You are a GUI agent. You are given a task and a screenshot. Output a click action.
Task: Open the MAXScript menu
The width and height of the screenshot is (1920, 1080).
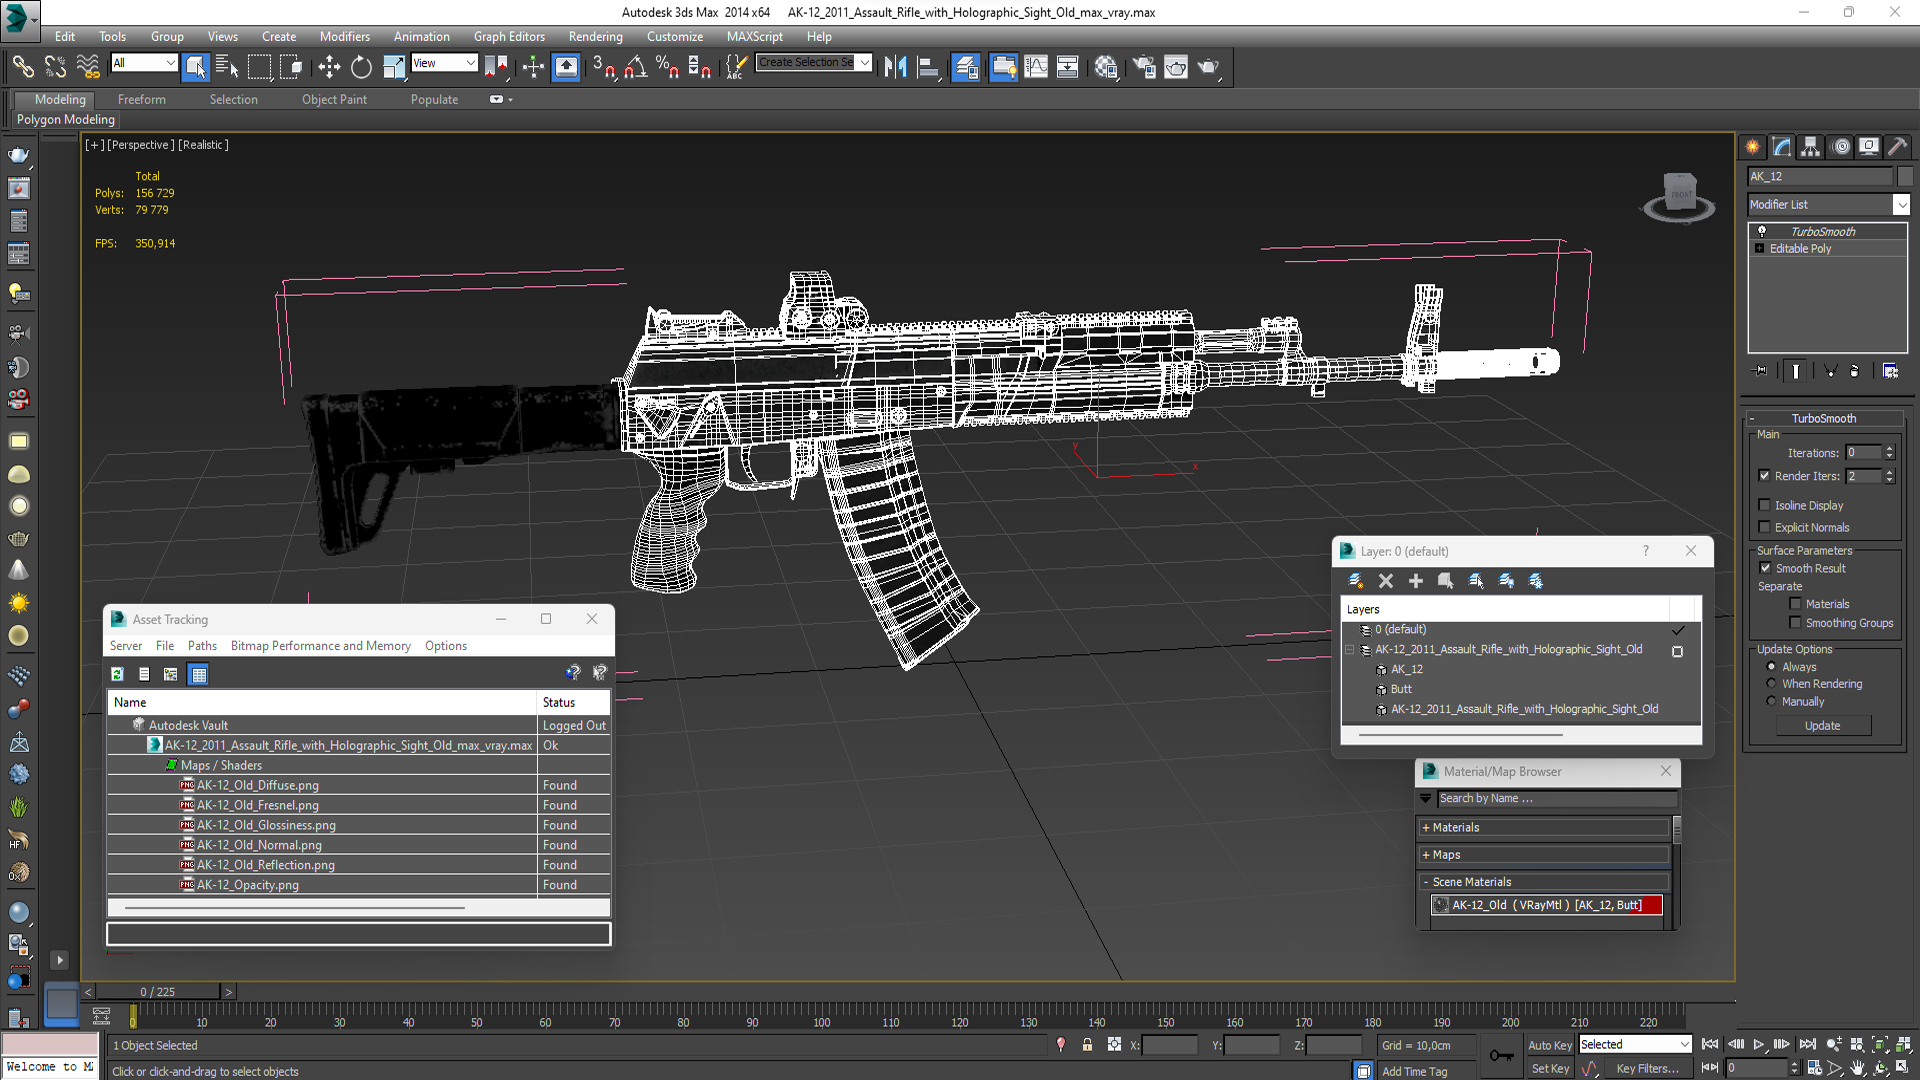tap(754, 36)
